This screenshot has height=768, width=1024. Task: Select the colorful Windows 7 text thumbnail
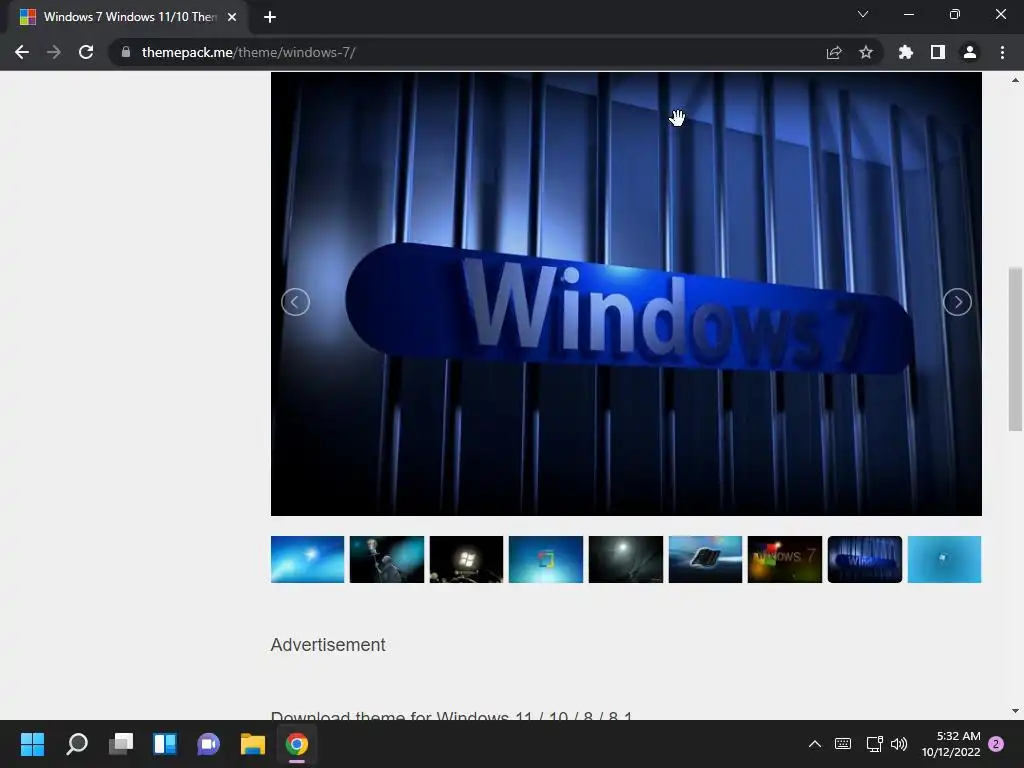coord(785,559)
